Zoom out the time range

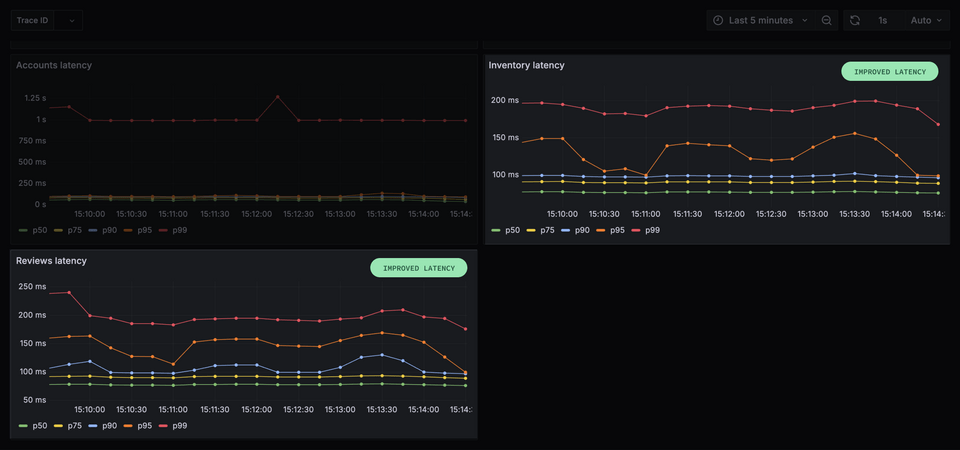(826, 20)
